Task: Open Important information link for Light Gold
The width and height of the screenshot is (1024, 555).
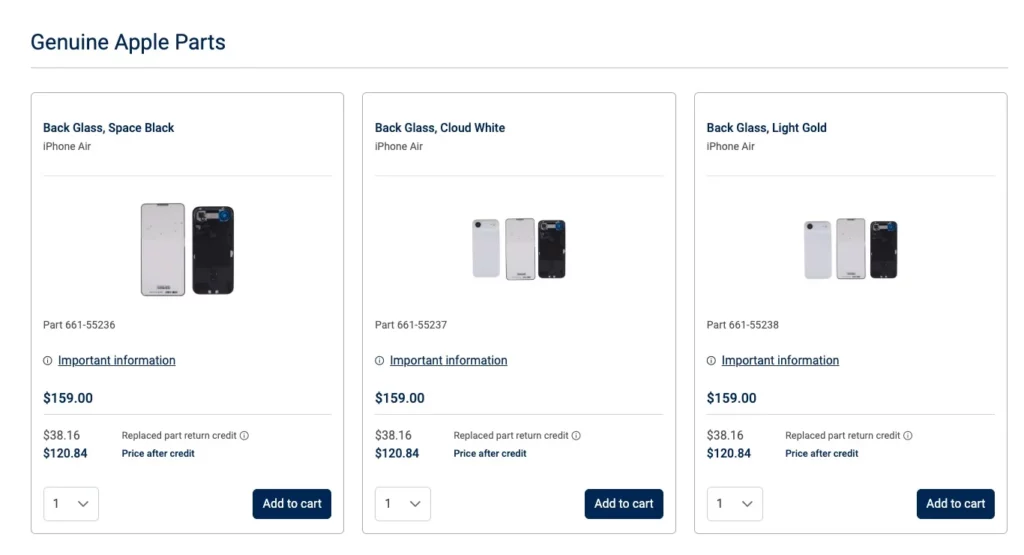Action: point(780,361)
